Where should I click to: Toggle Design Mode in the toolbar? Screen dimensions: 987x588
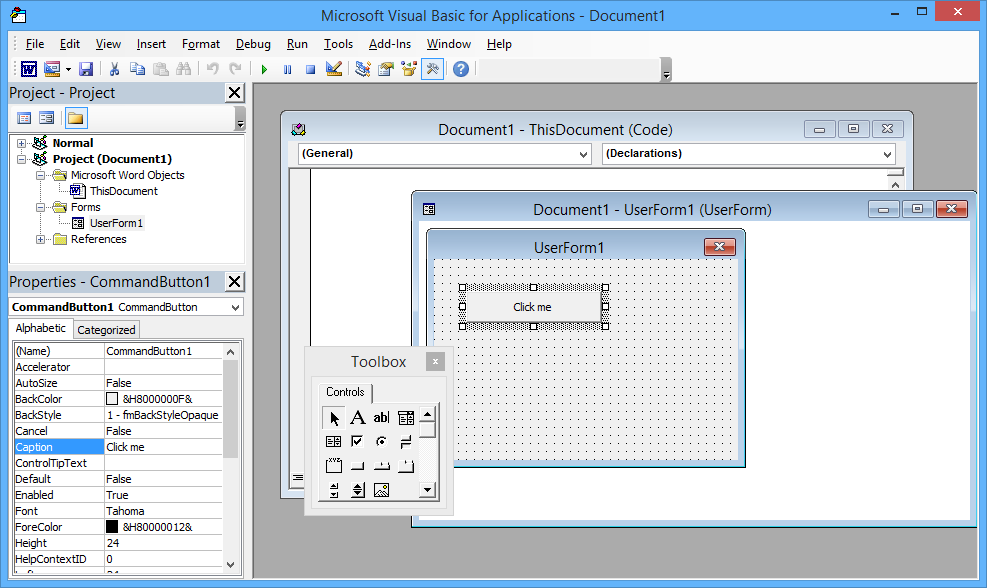(334, 69)
